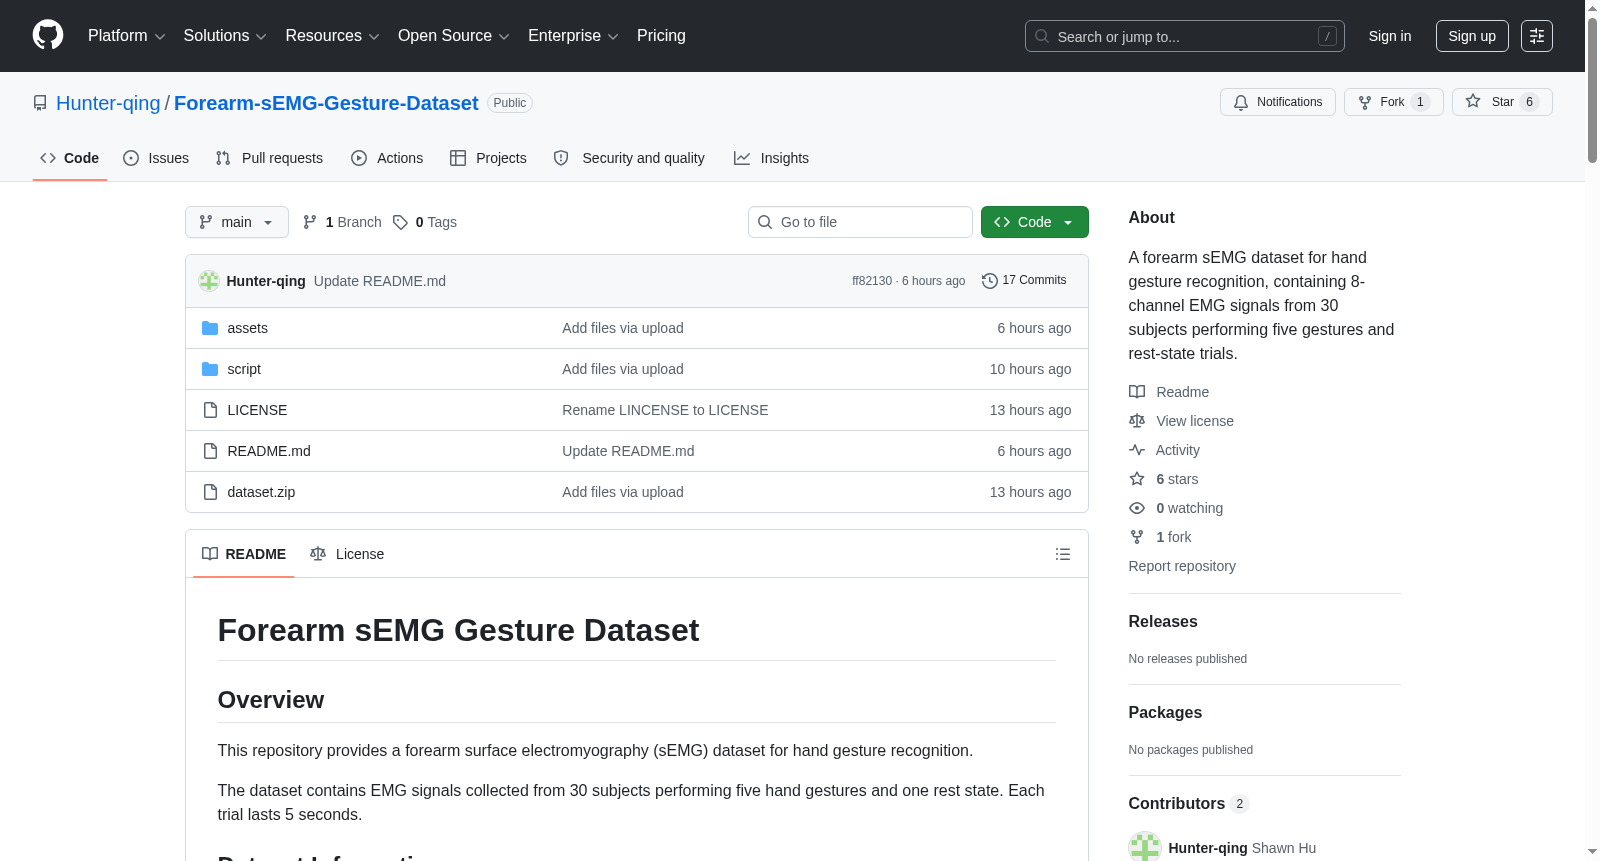Expand the green Code dropdown button

point(1035,222)
